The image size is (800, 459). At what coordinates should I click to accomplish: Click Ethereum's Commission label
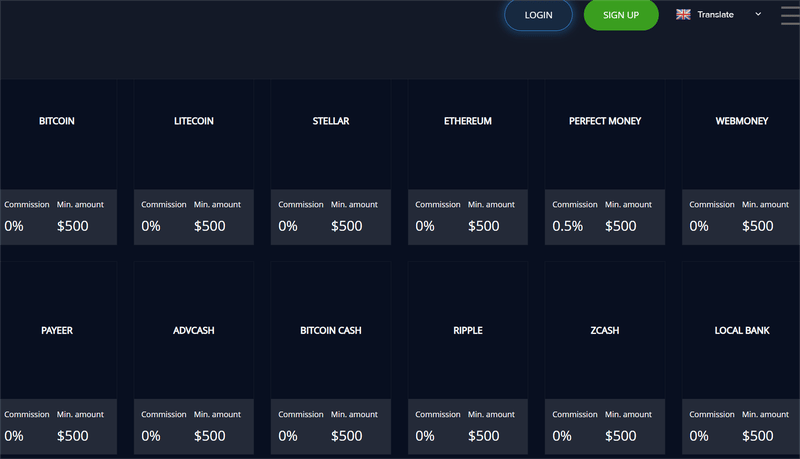coord(438,205)
